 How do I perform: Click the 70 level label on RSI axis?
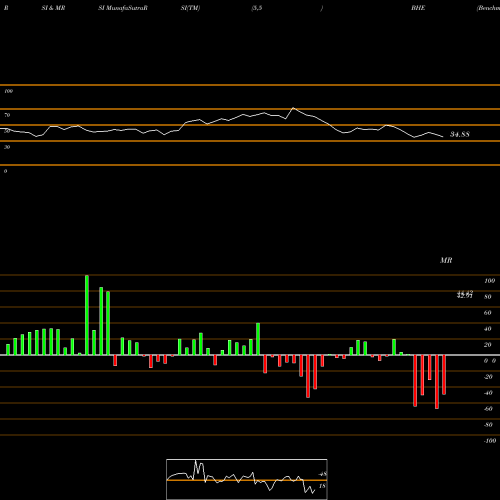tap(7, 115)
